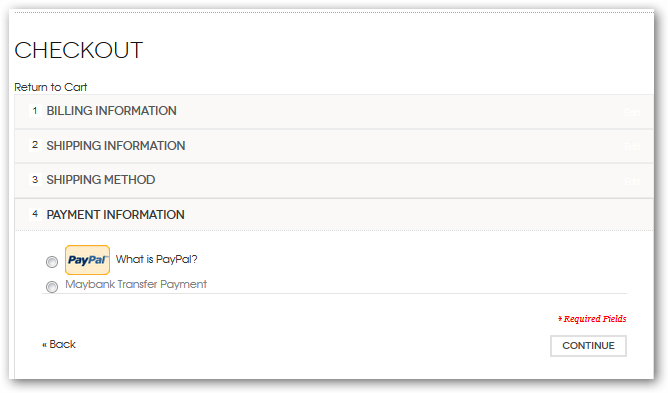Screen dimensions: 668x393
Task: Click the step 4 number badge
Action: 35,214
